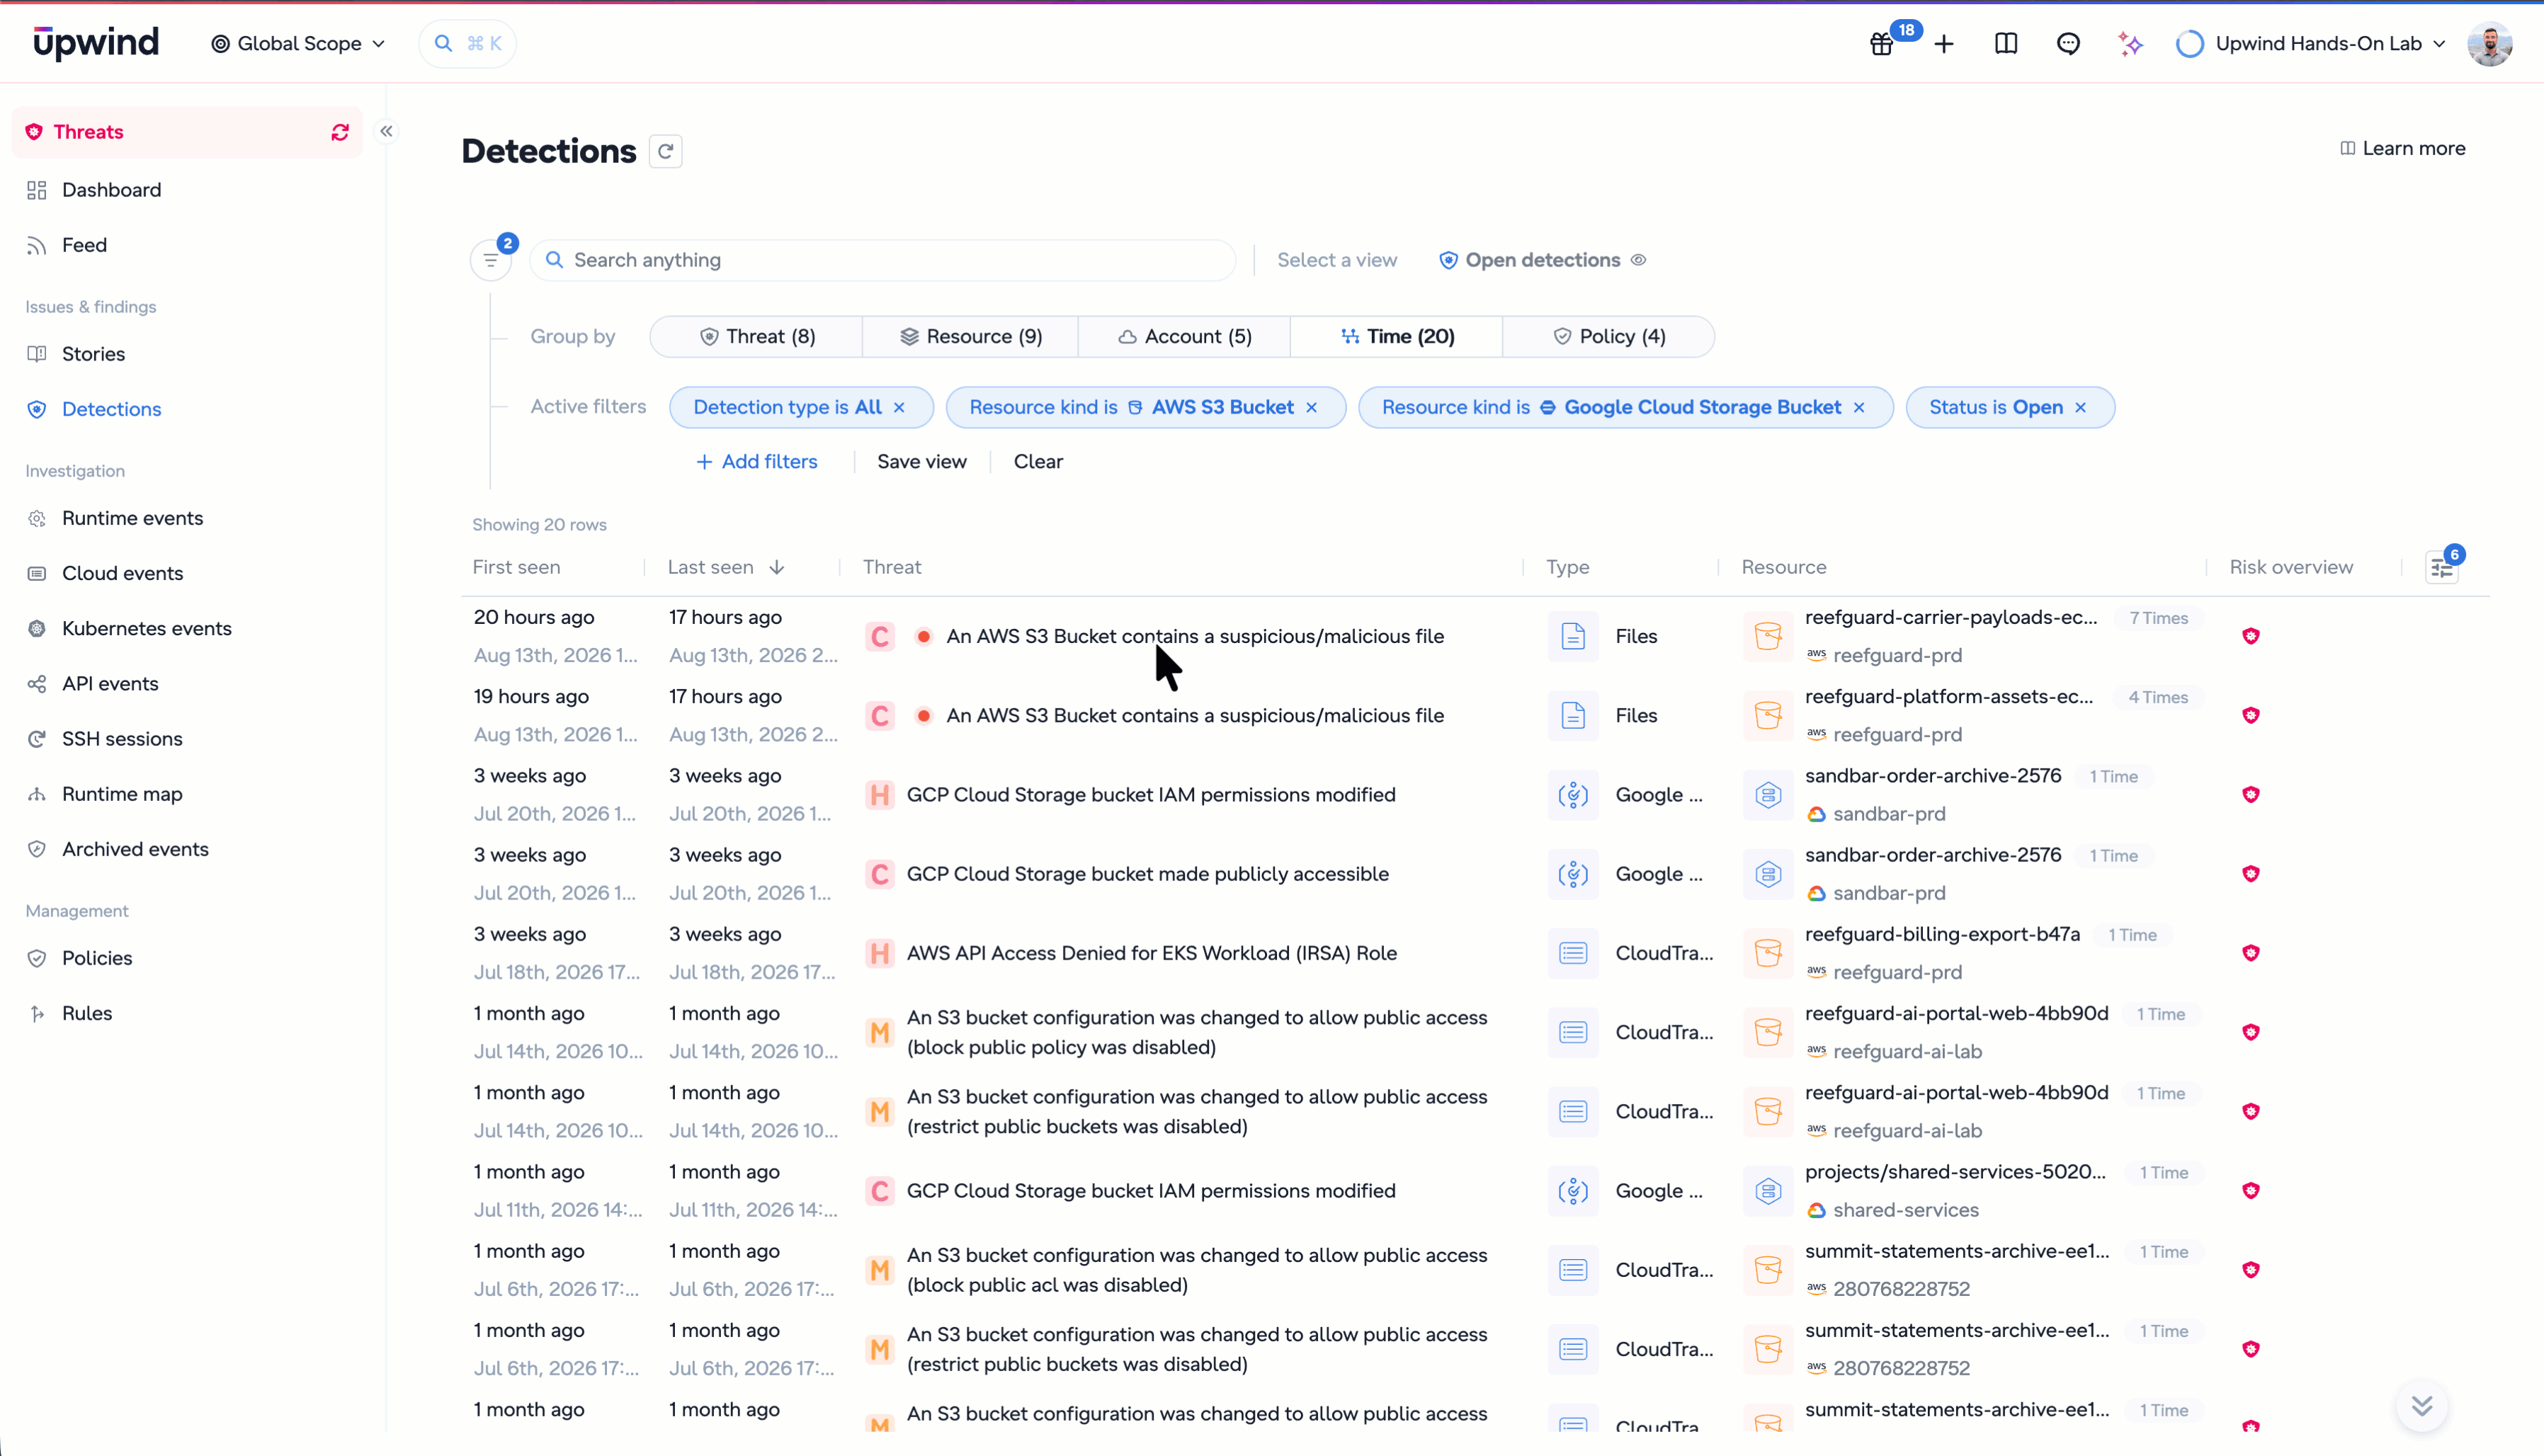Open the Upwind Hands-On Lab organization dropdown

coord(2311,44)
